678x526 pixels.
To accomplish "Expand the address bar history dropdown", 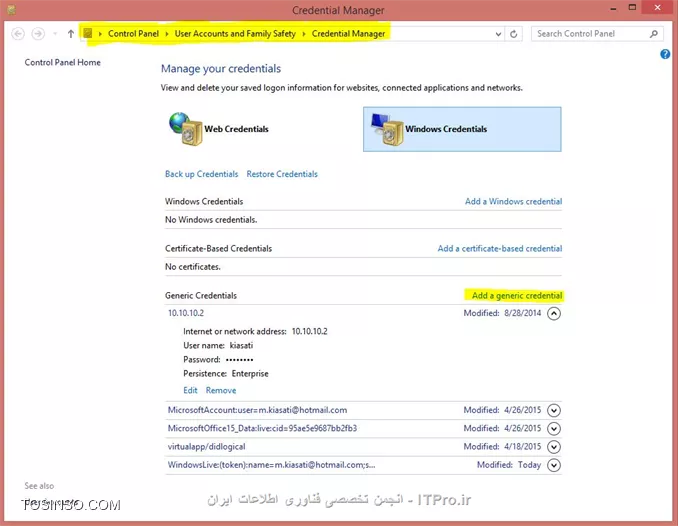I will [x=499, y=34].
